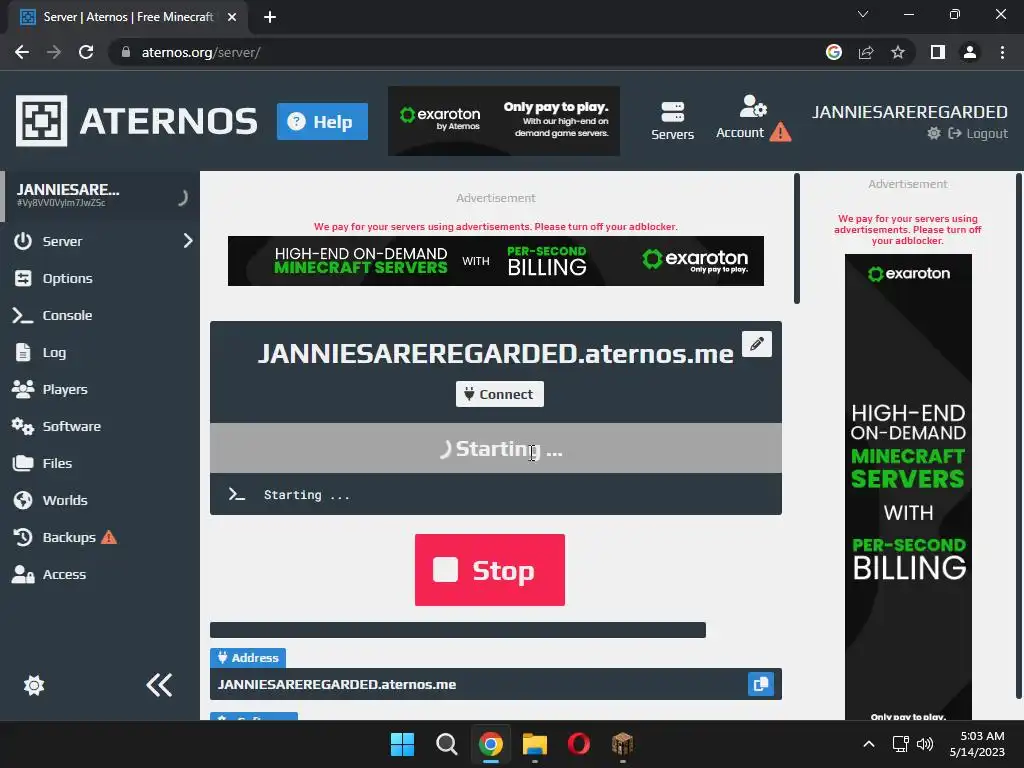Click the Aternos logo icon
The width and height of the screenshot is (1024, 768).
click(41, 121)
